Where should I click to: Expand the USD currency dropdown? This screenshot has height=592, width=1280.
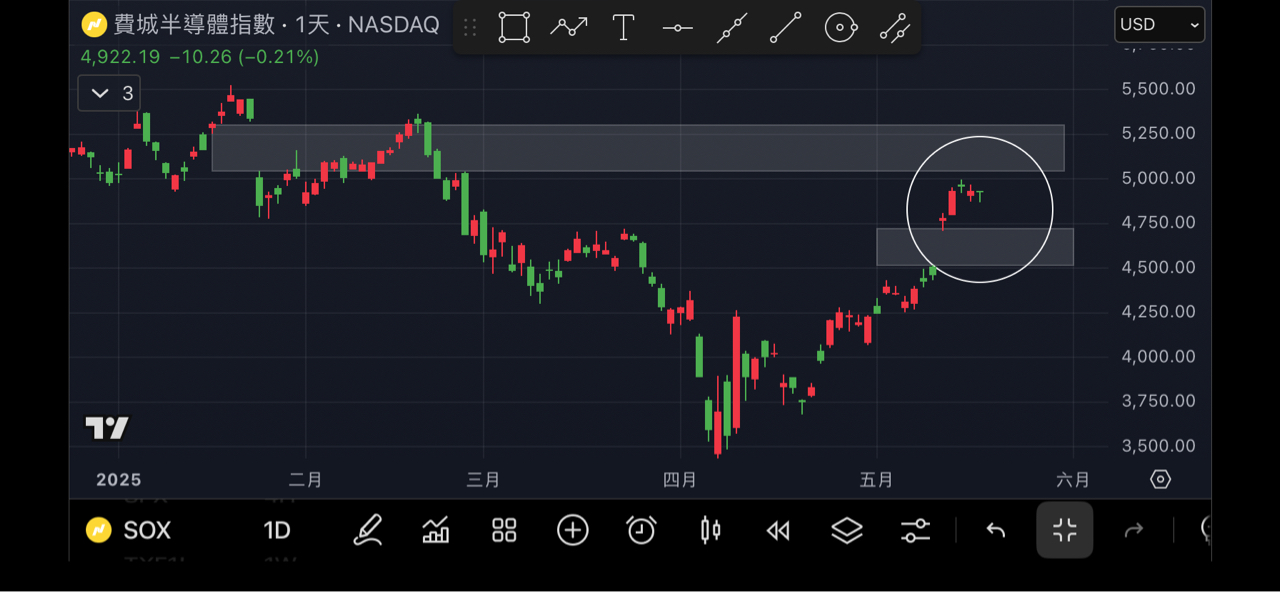[x=1160, y=24]
